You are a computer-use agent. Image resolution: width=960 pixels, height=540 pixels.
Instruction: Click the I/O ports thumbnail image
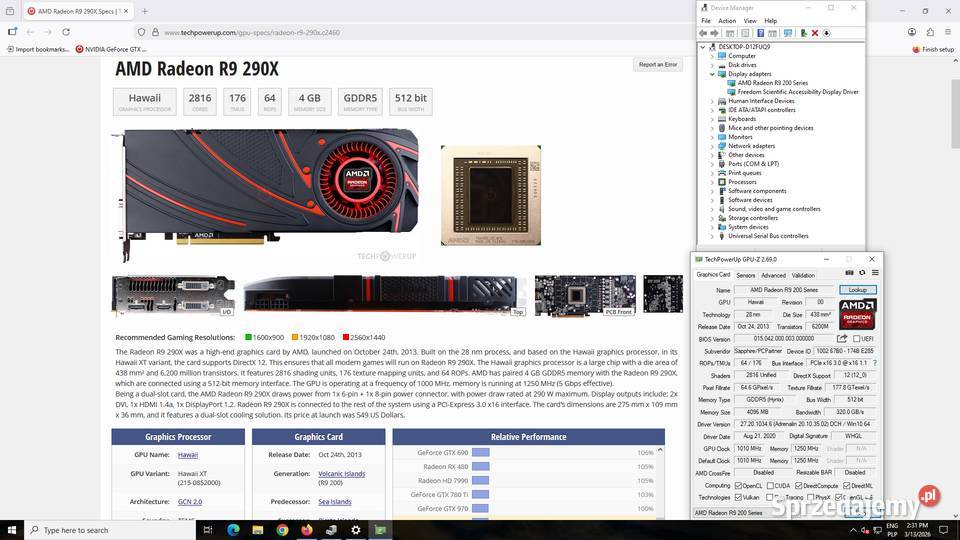point(173,296)
